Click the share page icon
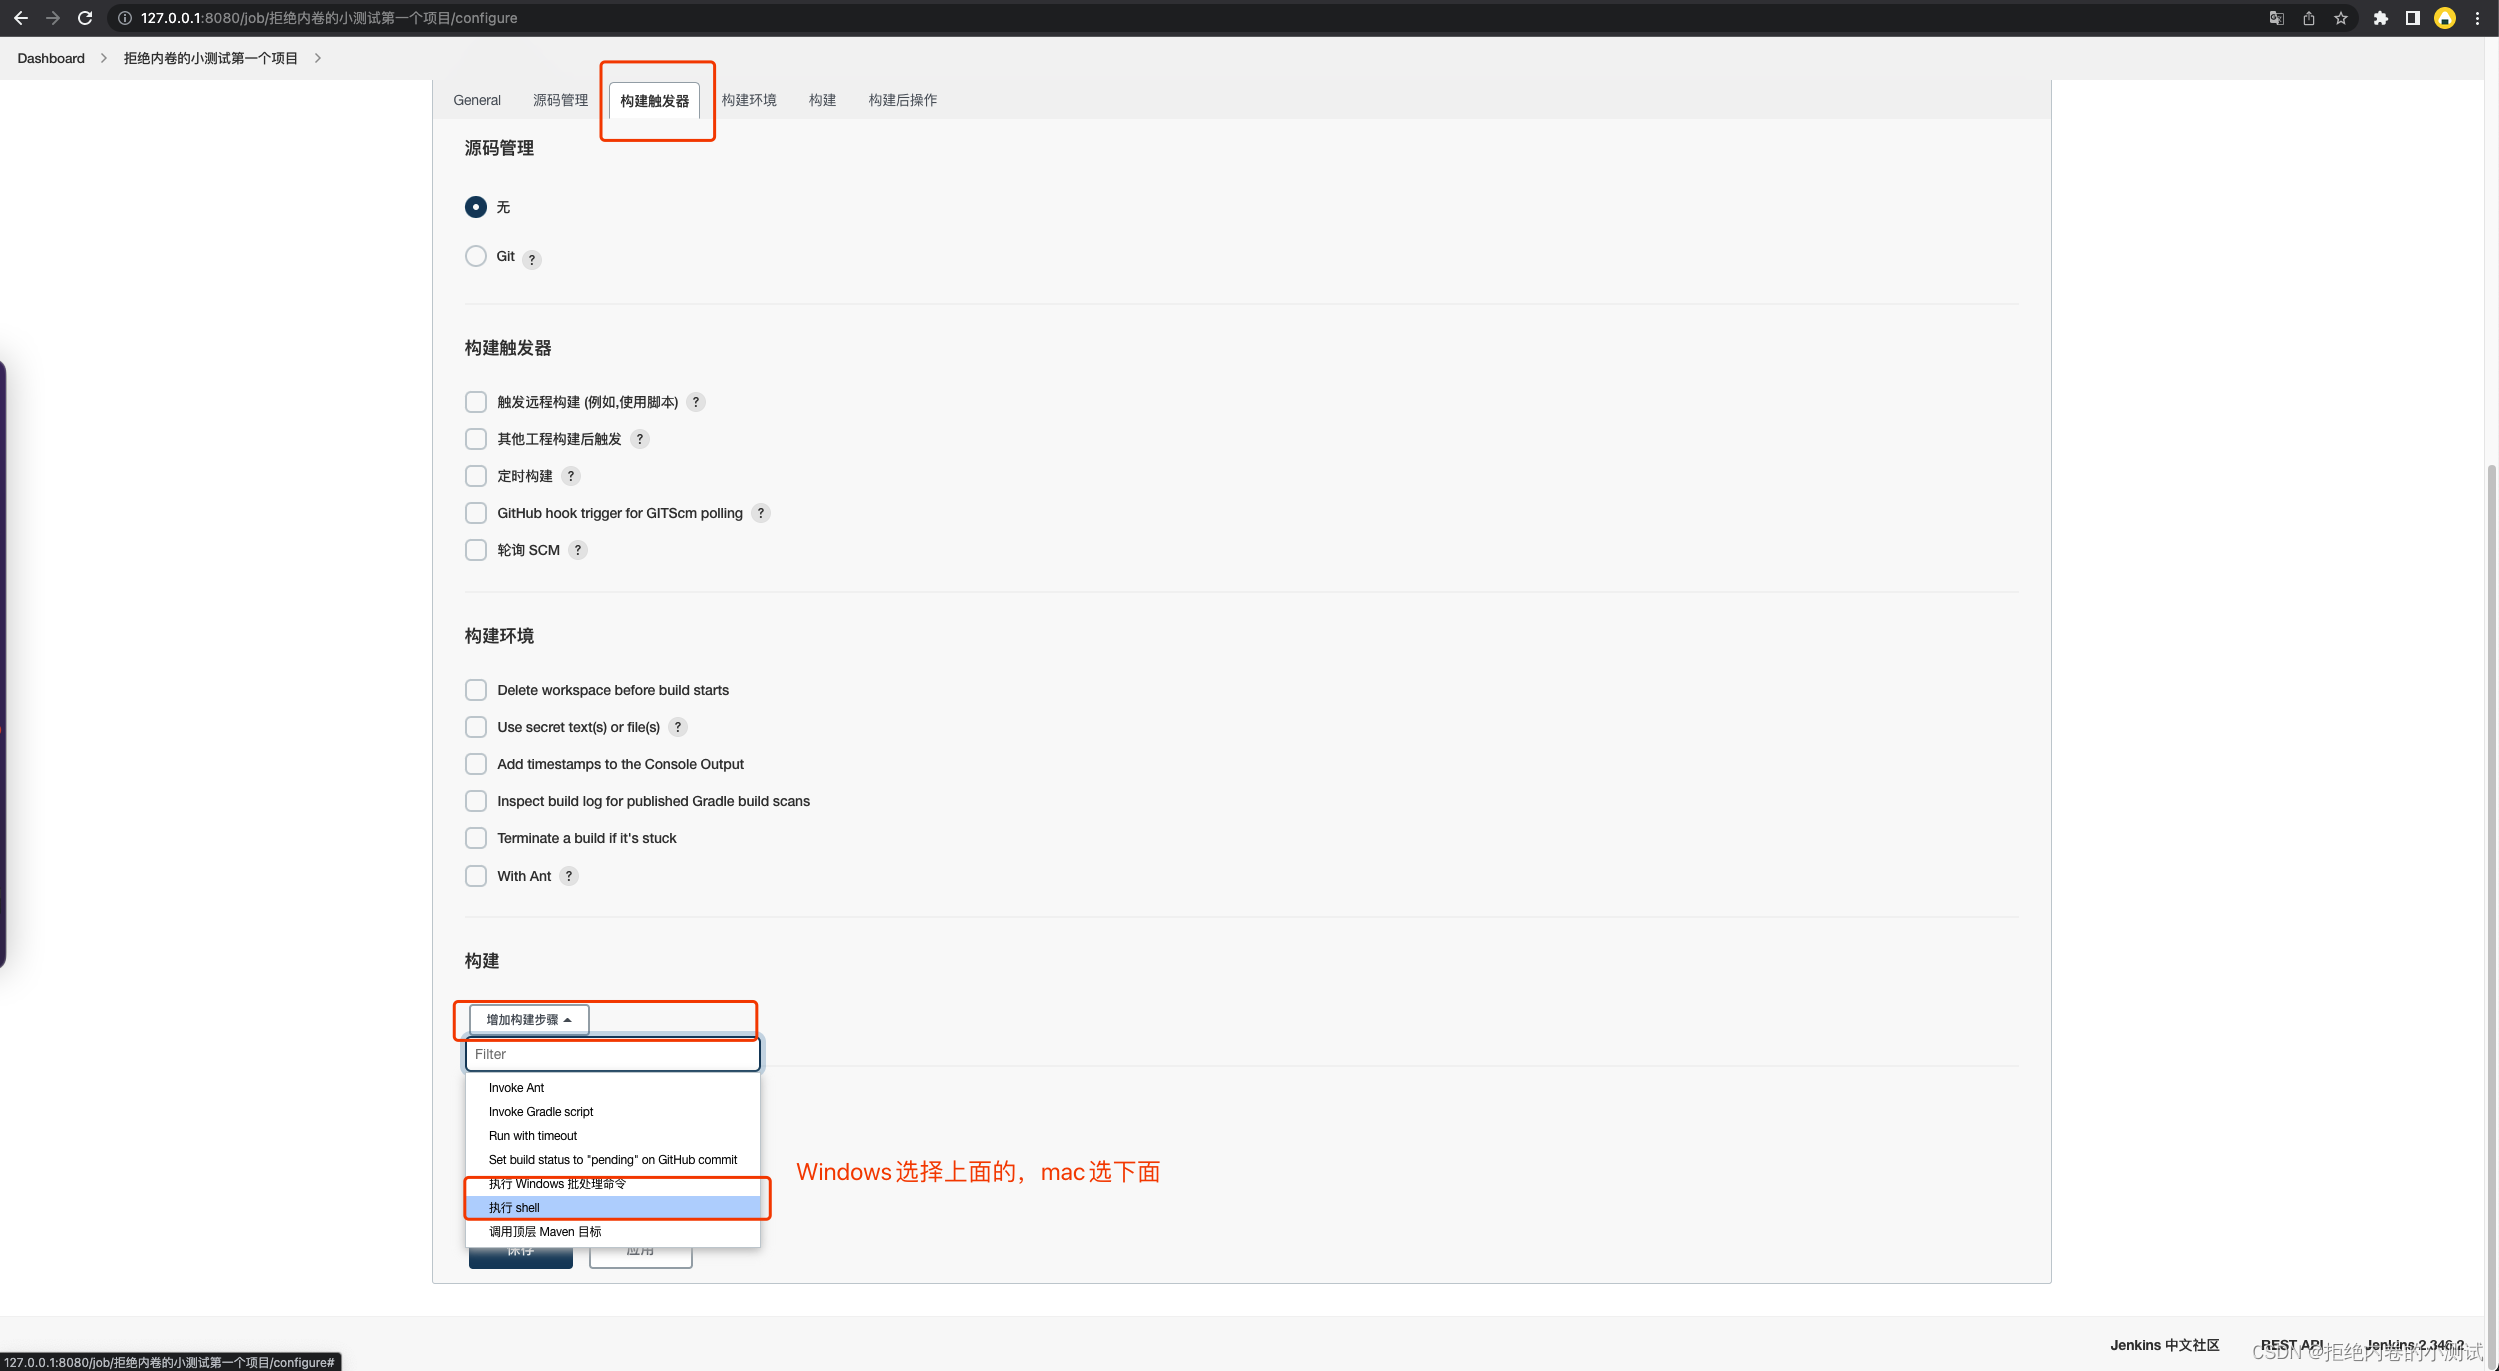 pyautogui.click(x=2309, y=18)
